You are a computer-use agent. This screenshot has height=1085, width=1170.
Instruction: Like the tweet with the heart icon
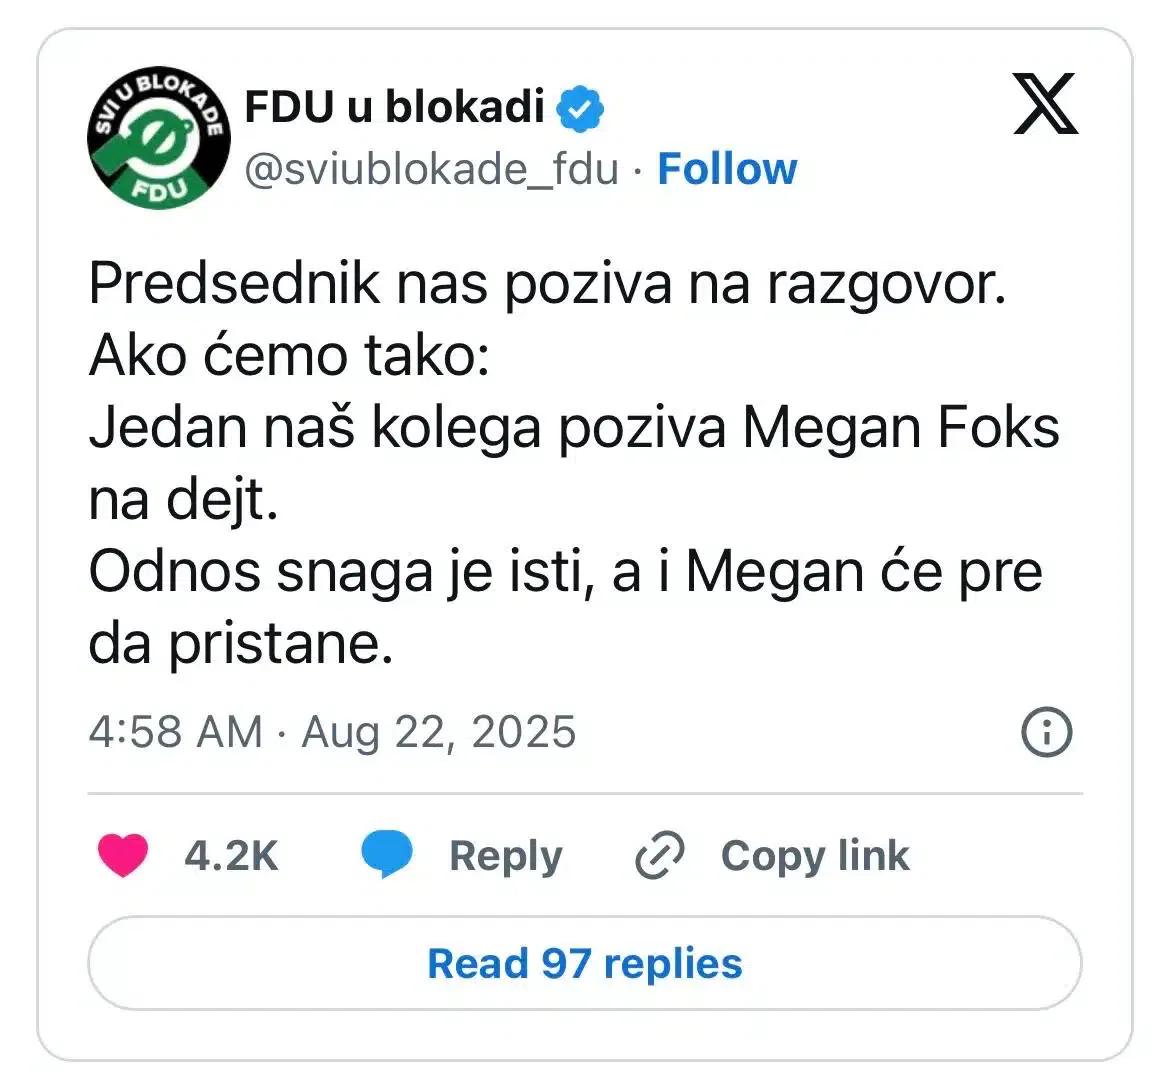(123, 856)
